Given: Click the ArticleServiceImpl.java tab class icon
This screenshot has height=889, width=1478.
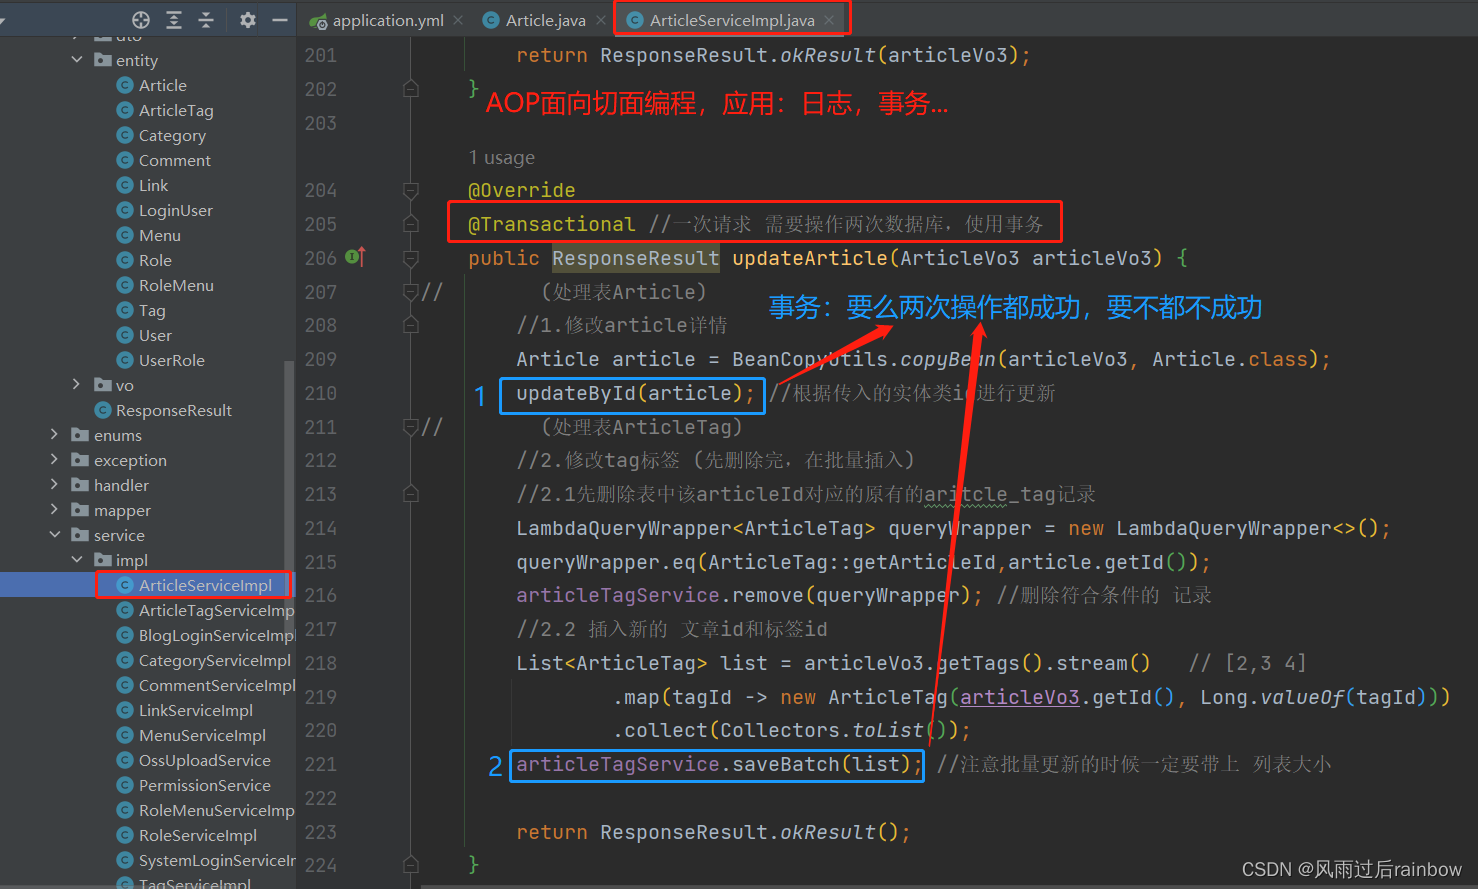Looking at the screenshot, I should 635,20.
